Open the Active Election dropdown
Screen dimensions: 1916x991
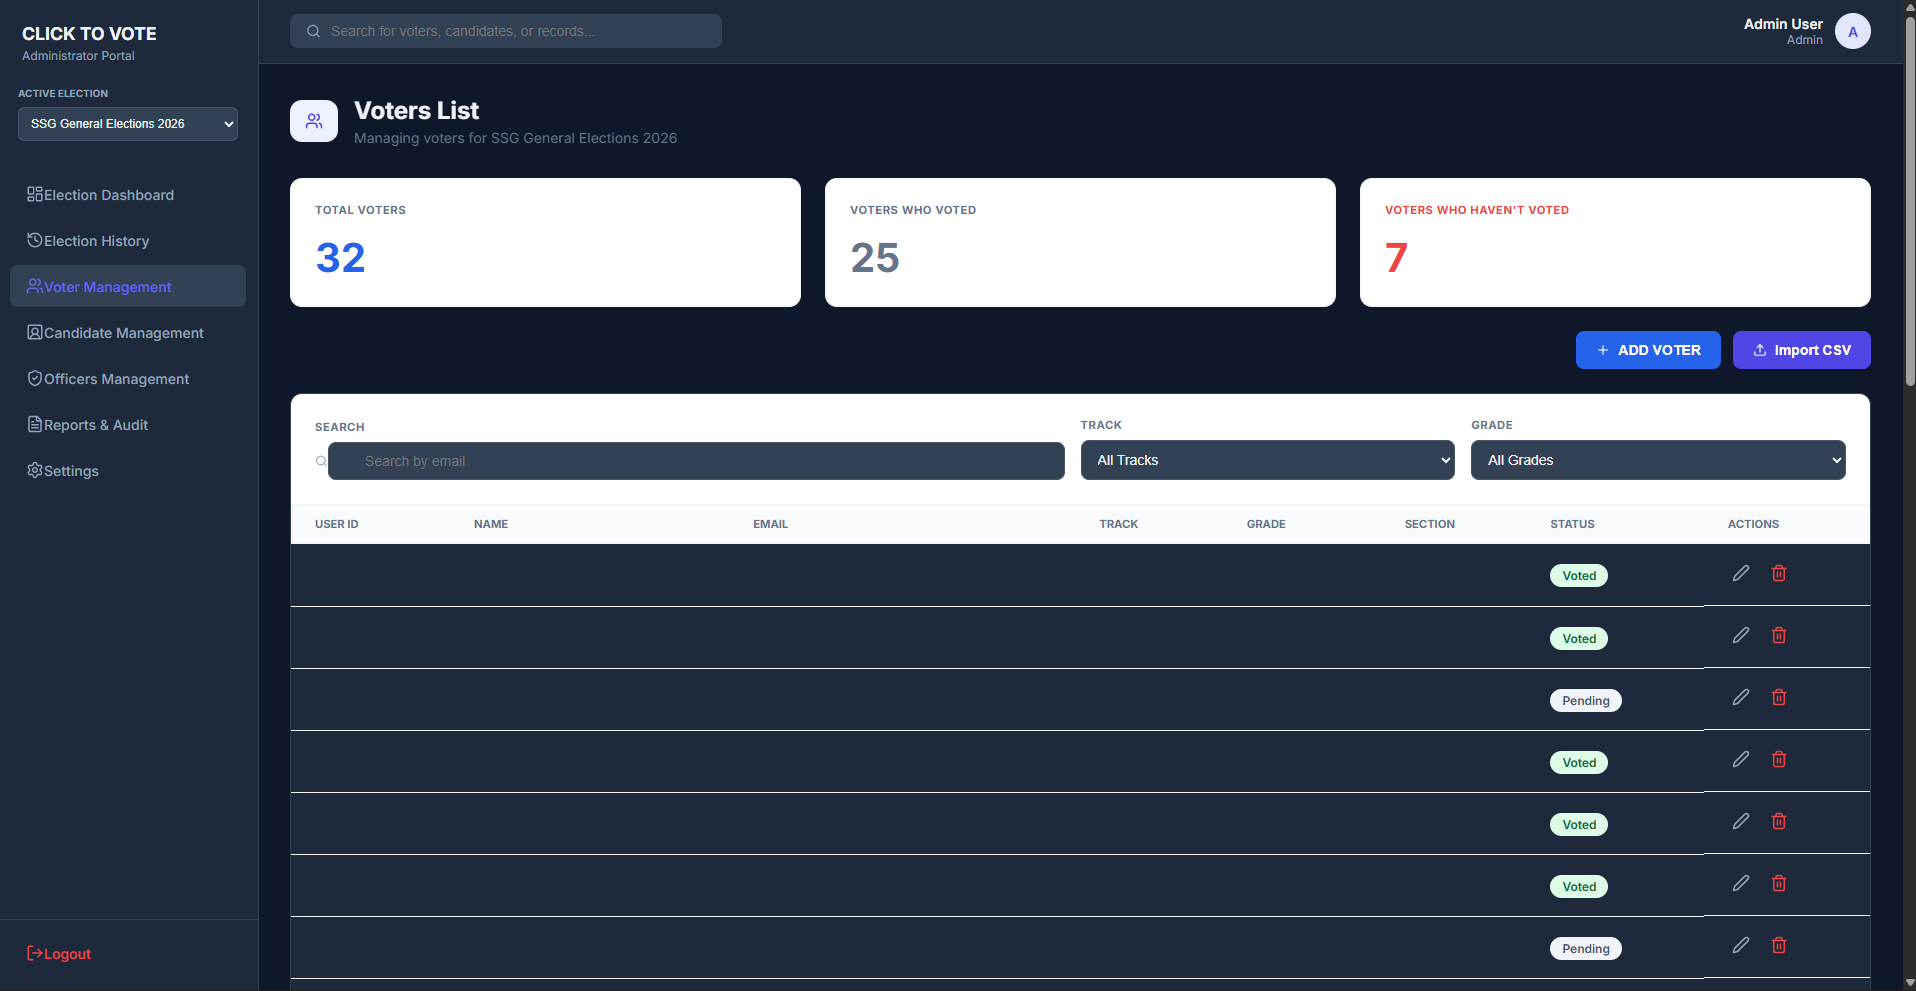pos(128,124)
